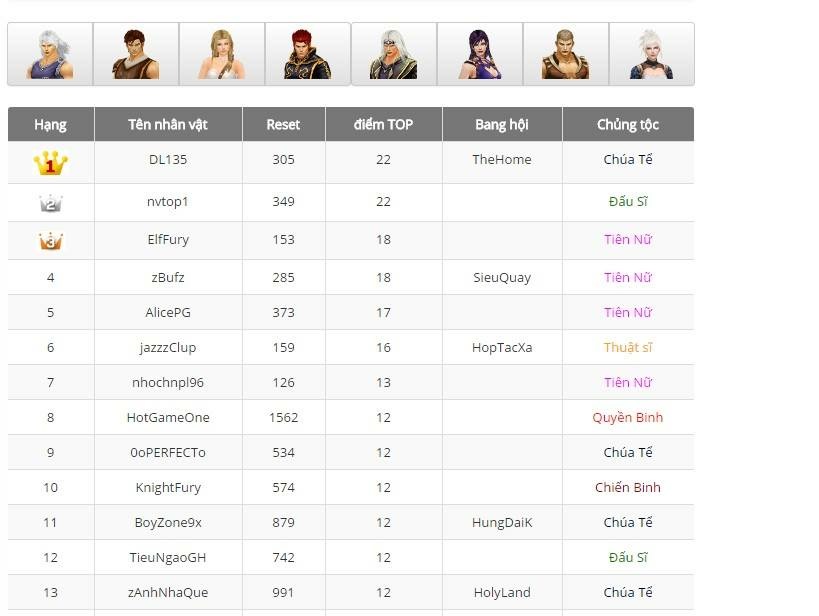The height and width of the screenshot is (616, 819).
Task: Pick the blonde female character portrait
Action: click(222, 55)
